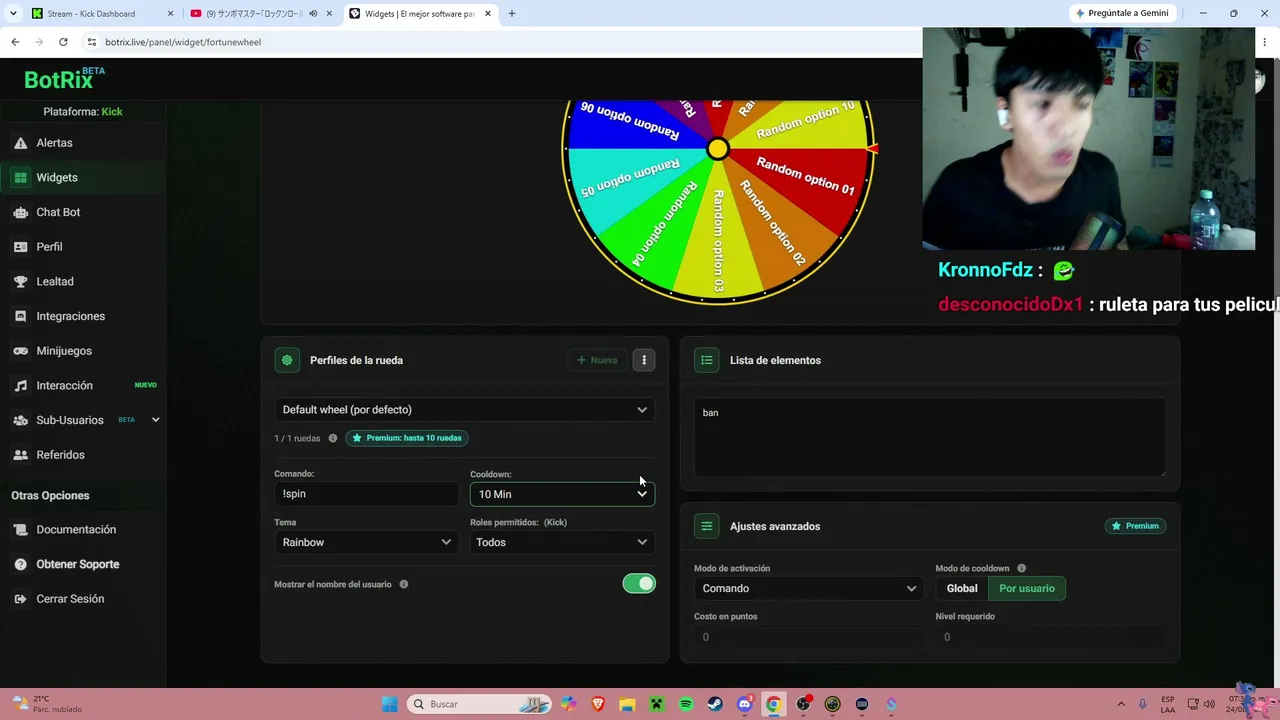Click the Documentación book icon

click(x=20, y=530)
